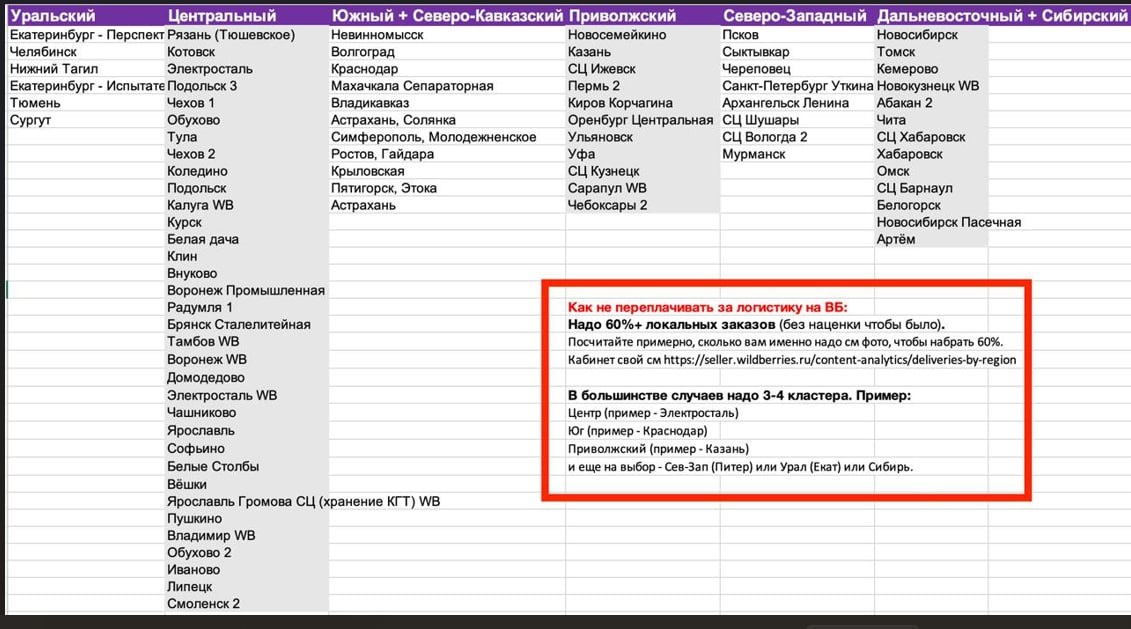The height and width of the screenshot is (629, 1131).
Task: Click the Новокузнецк WB cell
Action: (931, 86)
